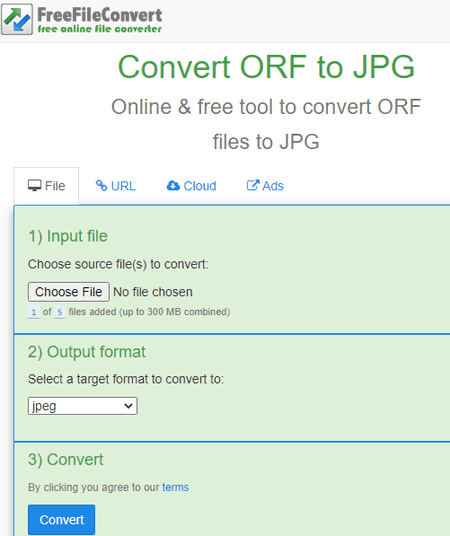
Task: Click the external link icon beside Ads
Action: click(253, 185)
